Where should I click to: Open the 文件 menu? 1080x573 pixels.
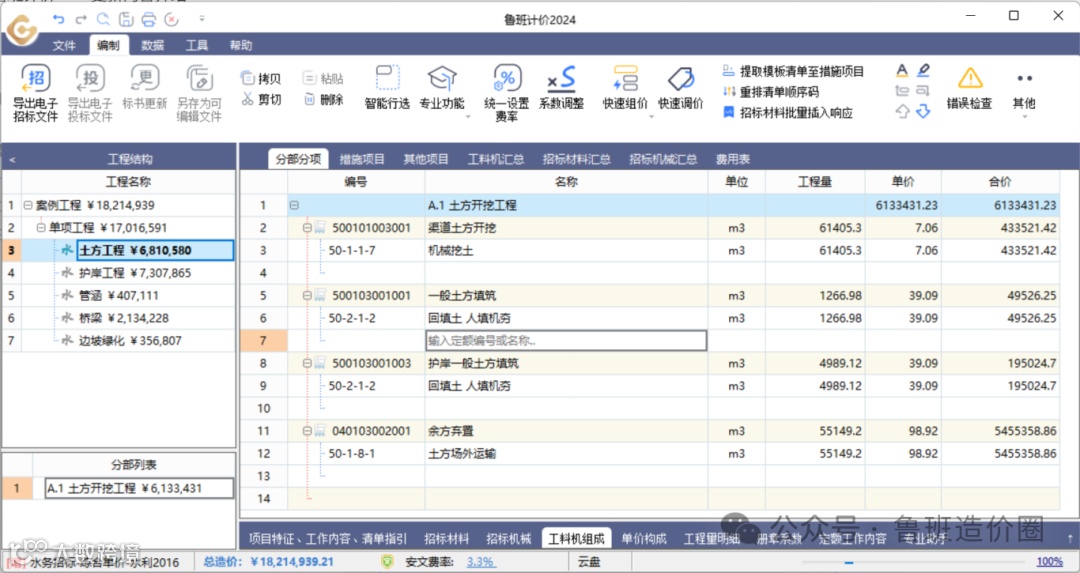click(64, 45)
